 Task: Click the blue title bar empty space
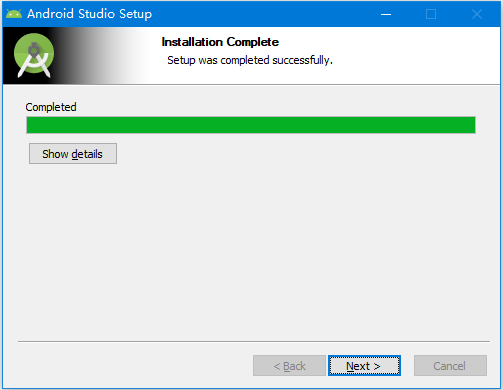point(260,14)
